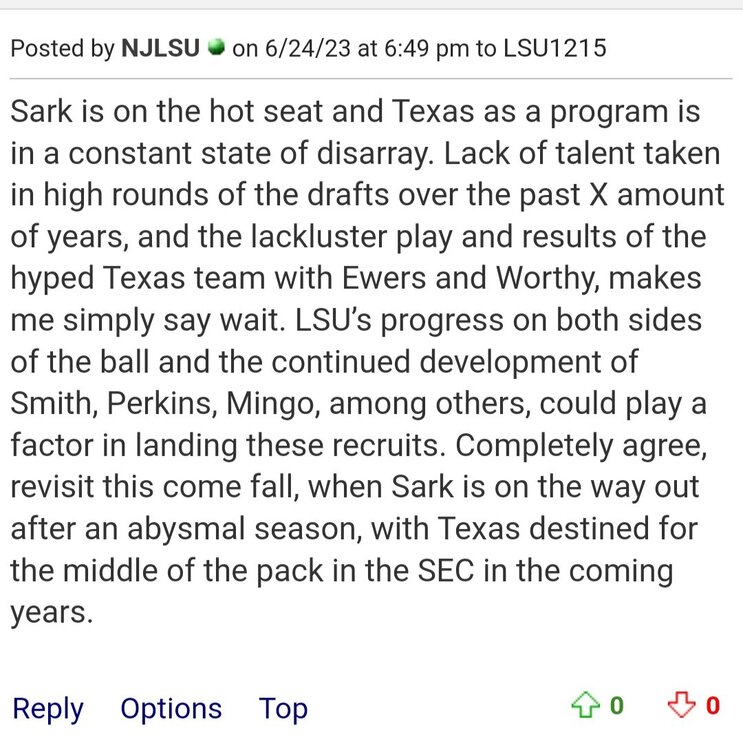Jump to Top of the page

(x=283, y=708)
